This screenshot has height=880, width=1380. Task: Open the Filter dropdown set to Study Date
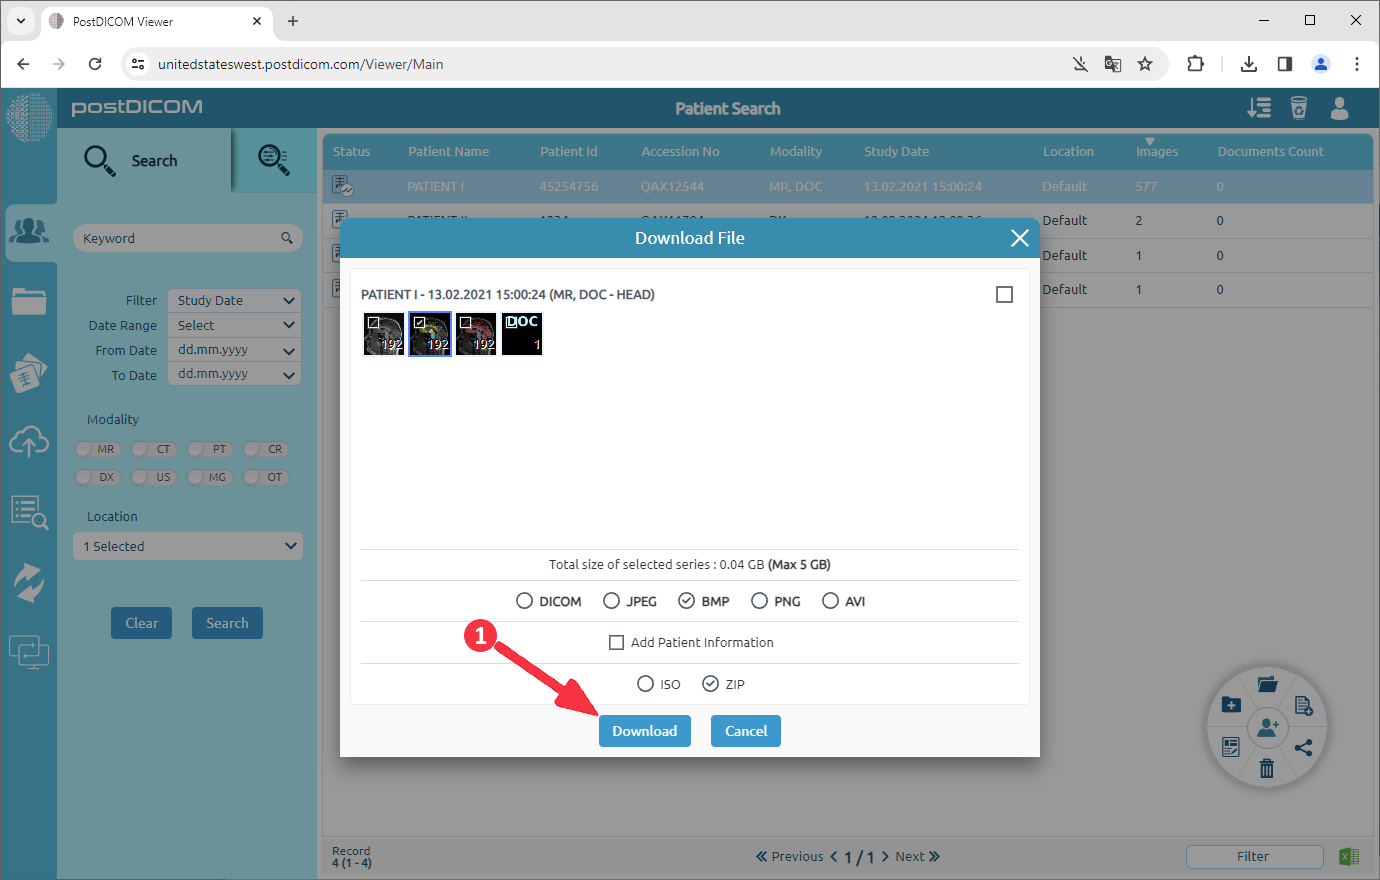[233, 300]
